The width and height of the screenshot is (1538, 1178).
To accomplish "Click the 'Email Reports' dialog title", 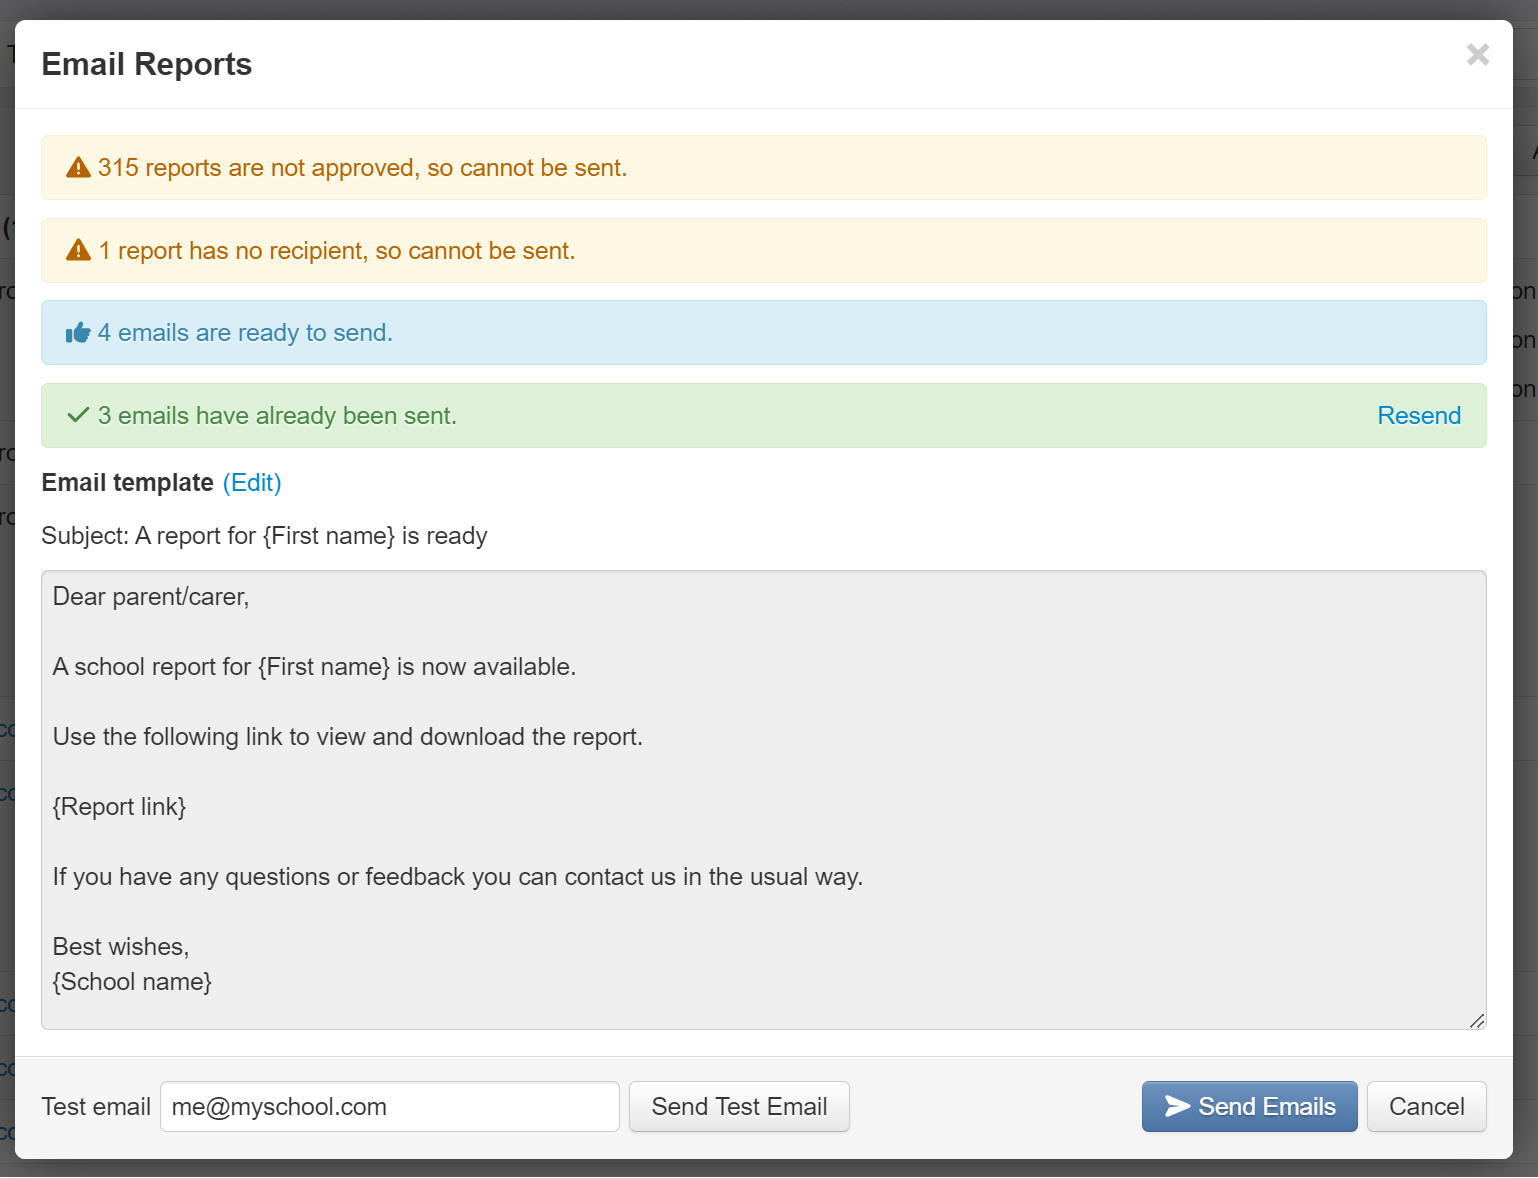I will (146, 64).
